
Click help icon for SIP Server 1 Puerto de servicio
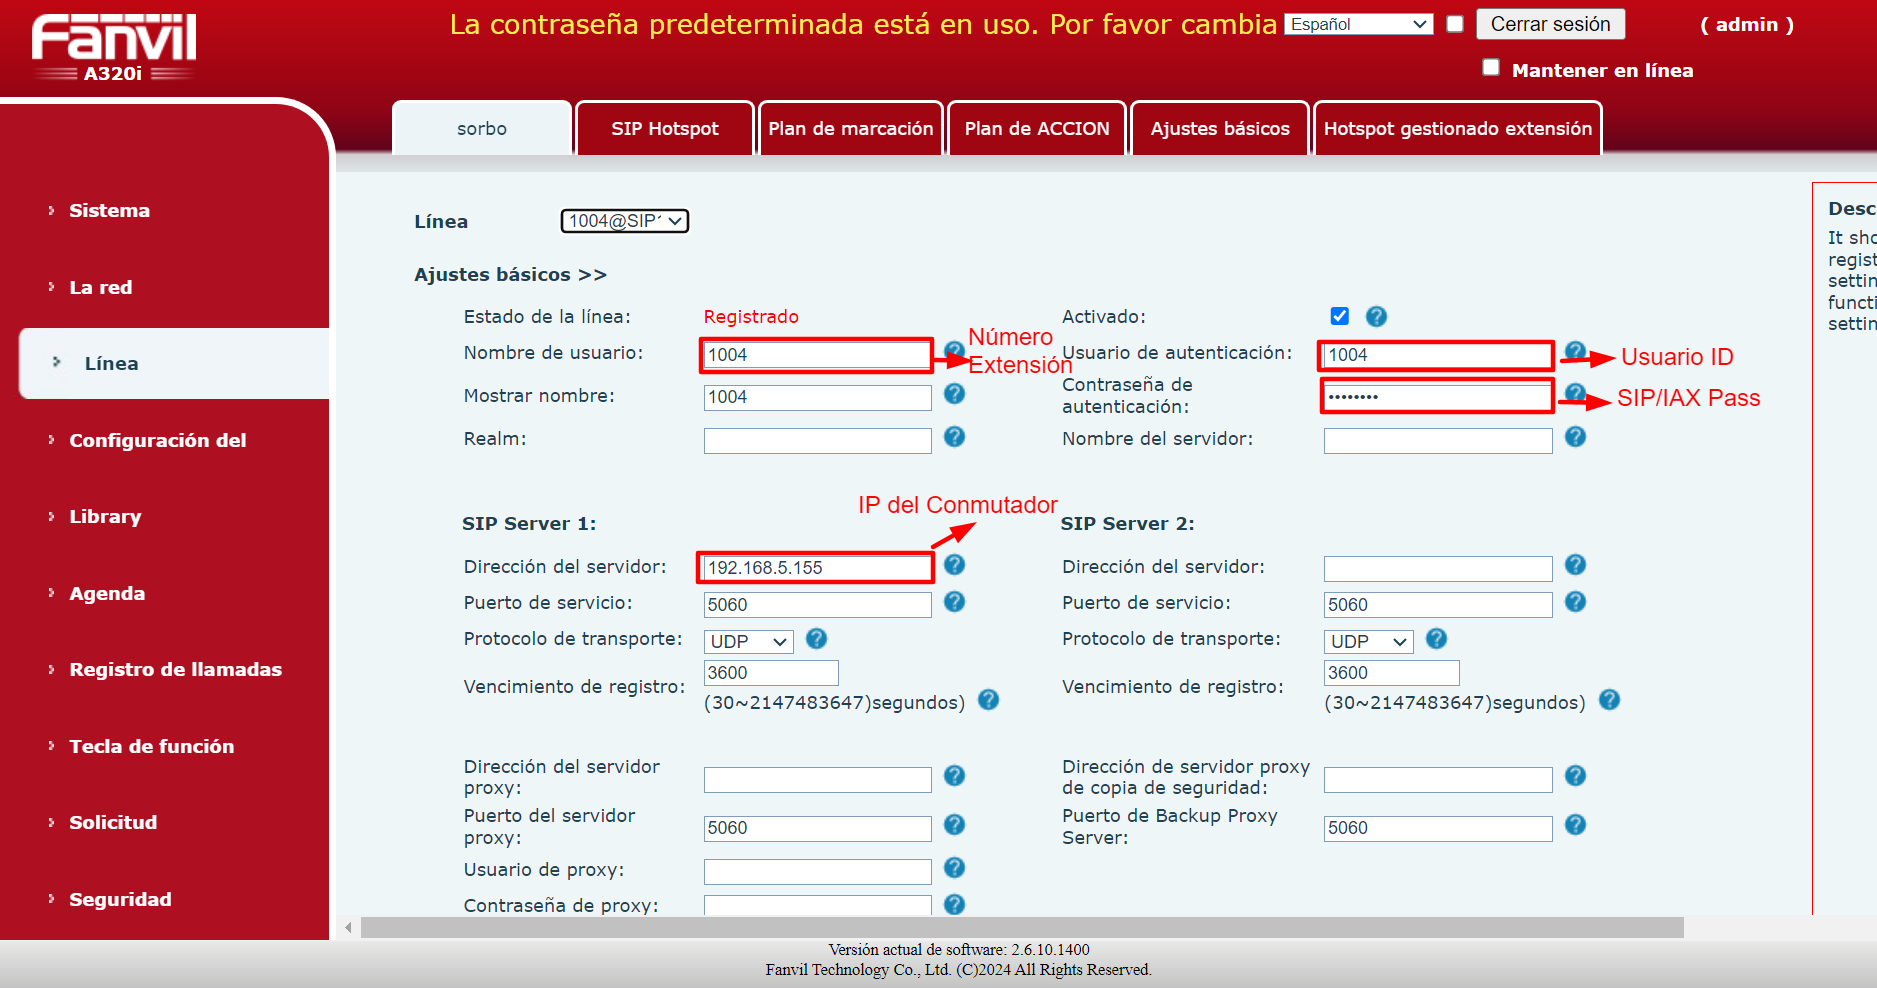point(954,602)
